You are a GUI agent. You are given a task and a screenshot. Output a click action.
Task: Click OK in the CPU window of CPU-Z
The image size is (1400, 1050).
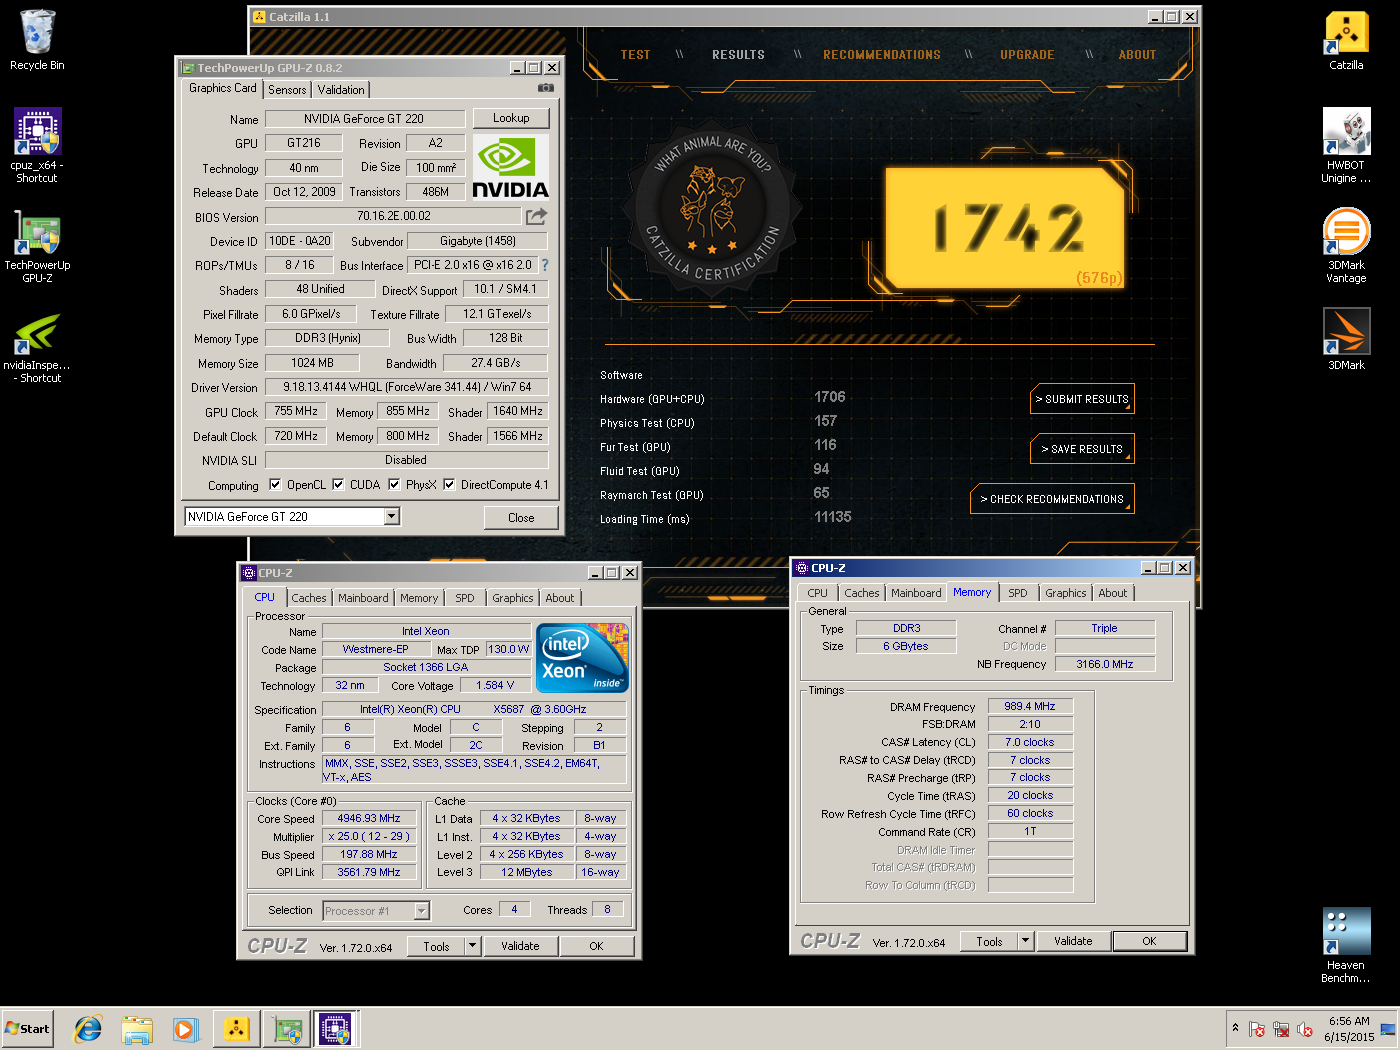(596, 946)
